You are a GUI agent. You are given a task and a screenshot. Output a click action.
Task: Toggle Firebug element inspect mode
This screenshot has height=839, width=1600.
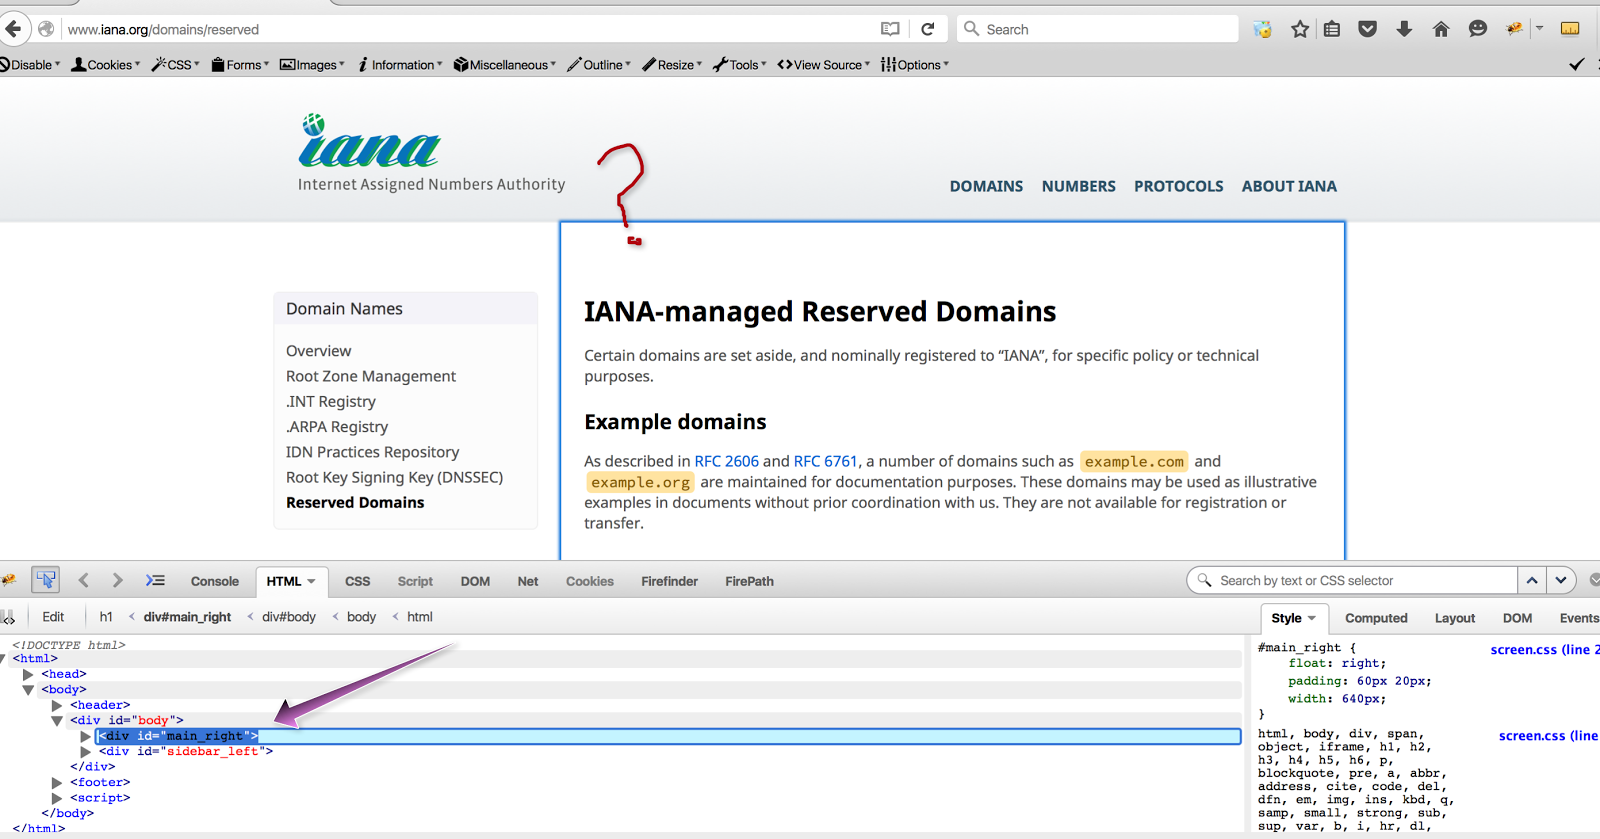point(46,580)
